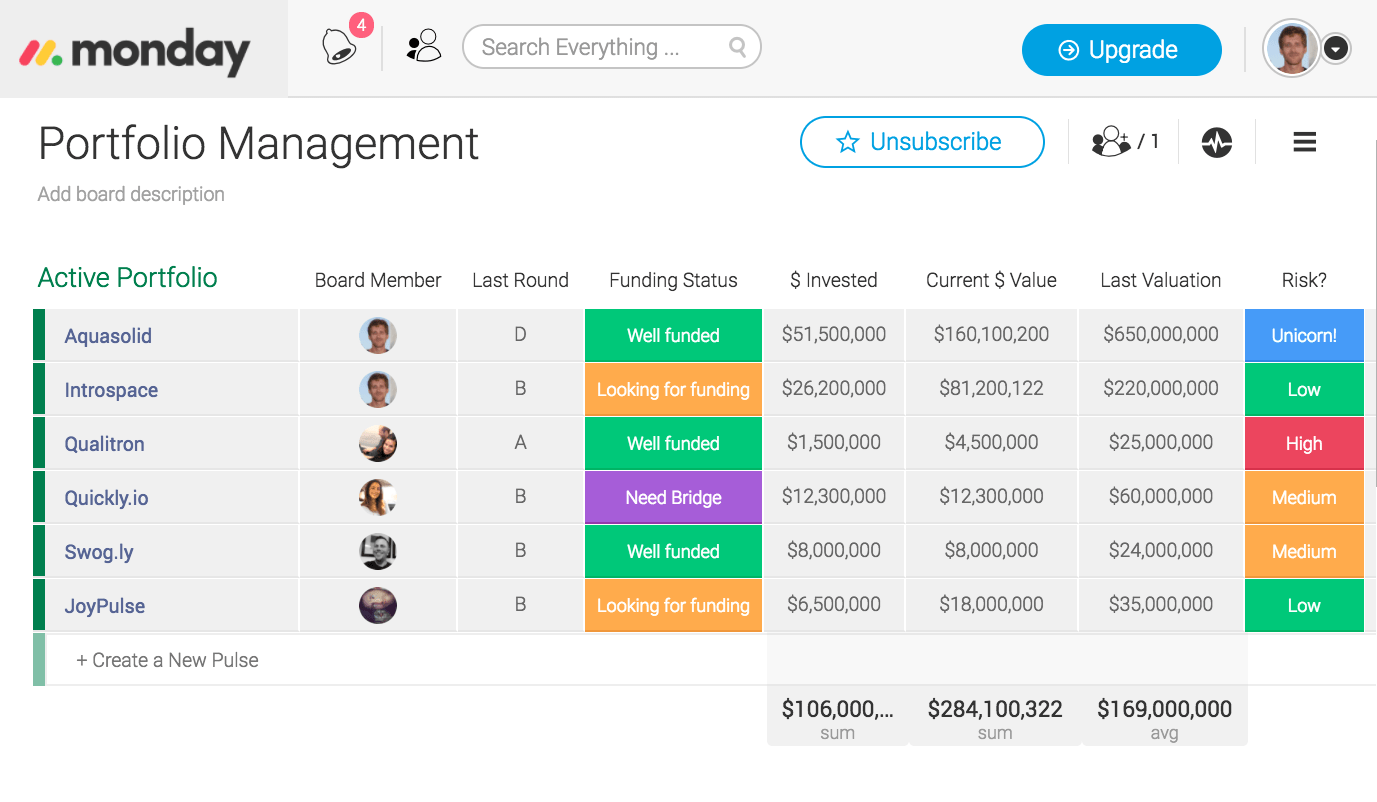Click Swog.ly's Medium risk label
This screenshot has height=802, width=1377.
click(x=1304, y=551)
